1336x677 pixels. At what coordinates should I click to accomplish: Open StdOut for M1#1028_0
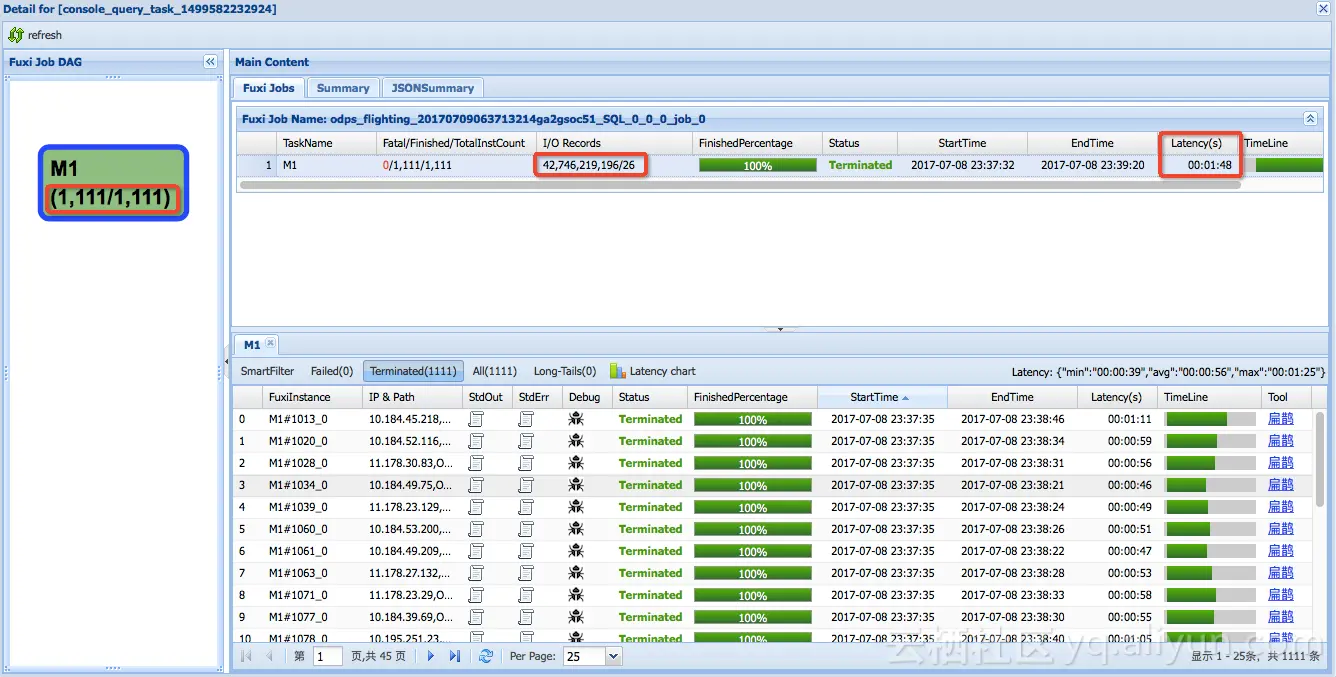[476, 463]
